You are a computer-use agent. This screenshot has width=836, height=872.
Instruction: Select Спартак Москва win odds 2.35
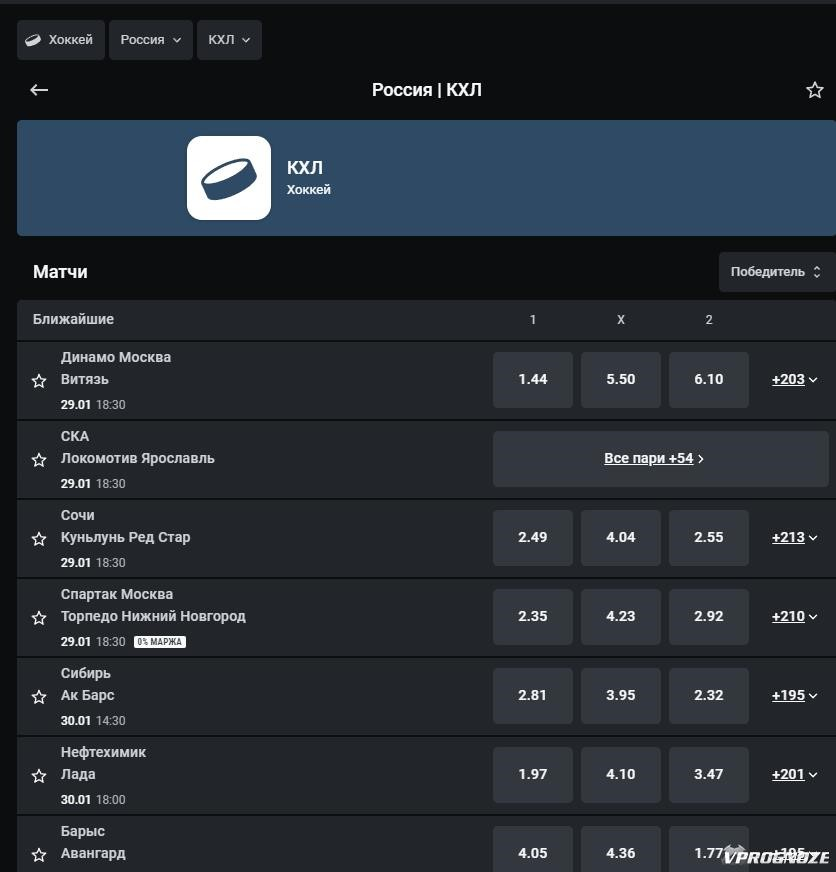click(533, 617)
